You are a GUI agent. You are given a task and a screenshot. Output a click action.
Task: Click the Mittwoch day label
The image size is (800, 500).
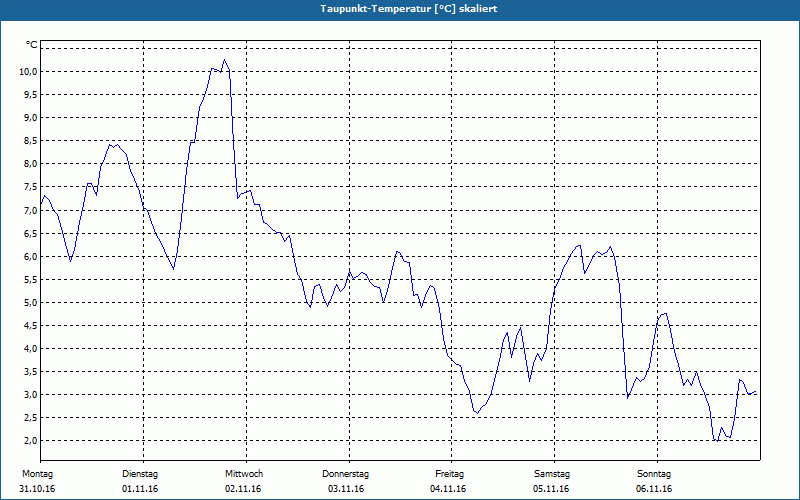point(244,474)
